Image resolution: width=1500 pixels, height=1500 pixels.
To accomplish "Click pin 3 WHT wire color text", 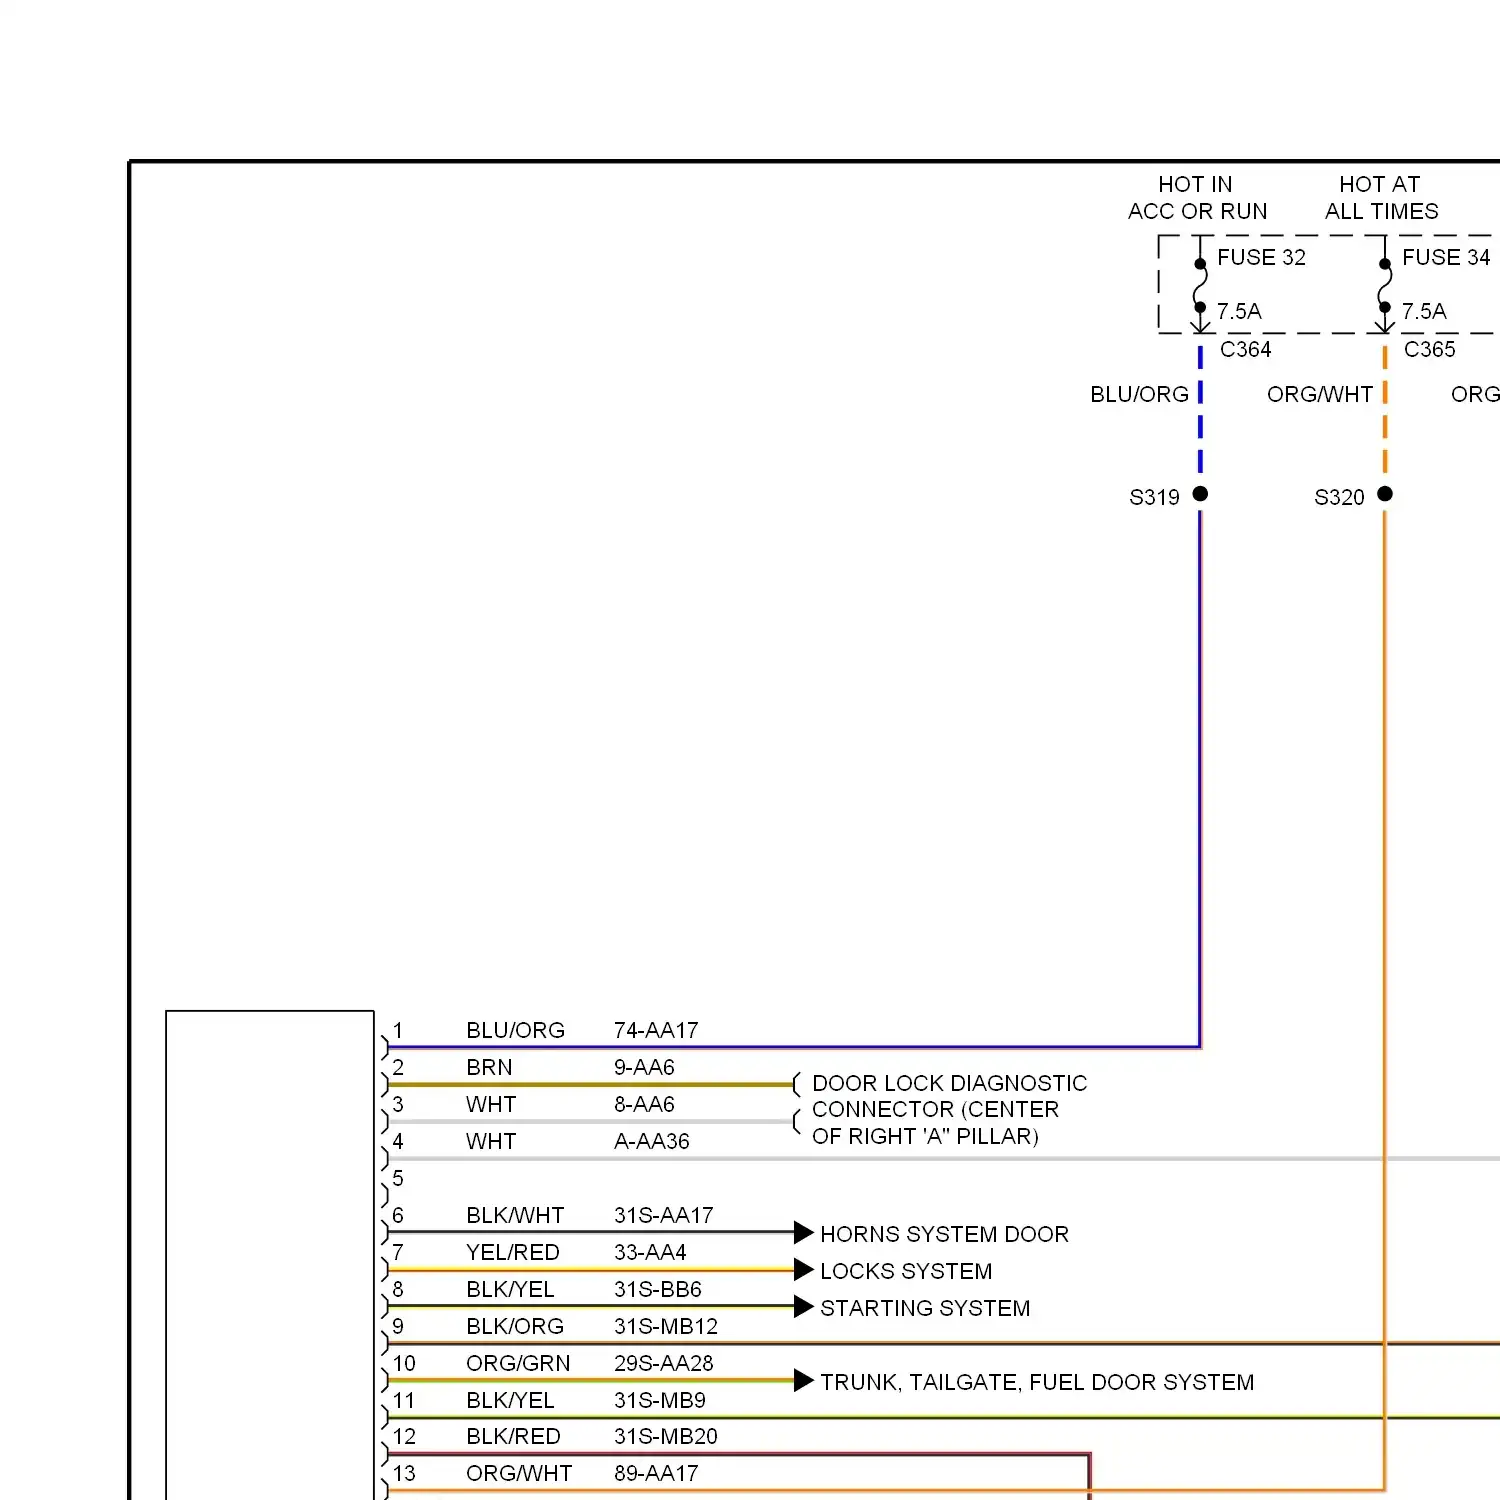I will [x=491, y=1104].
